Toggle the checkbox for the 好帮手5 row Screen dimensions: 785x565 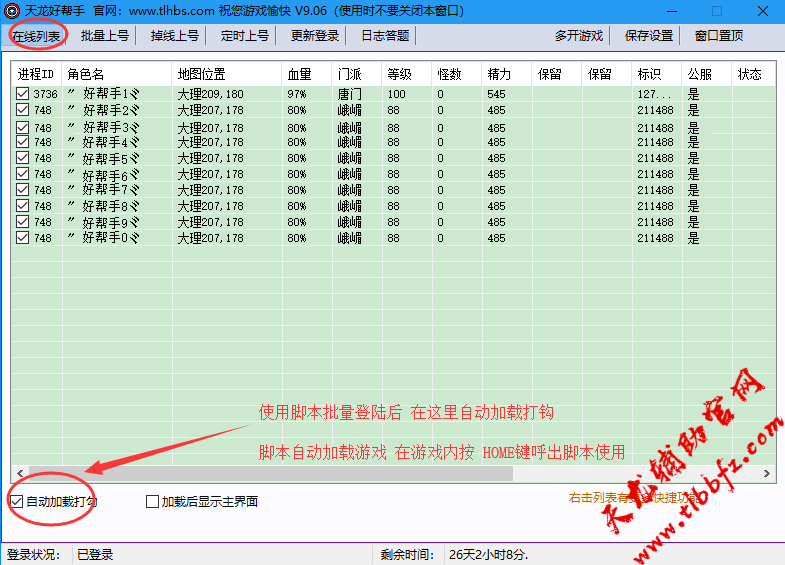coord(23,158)
